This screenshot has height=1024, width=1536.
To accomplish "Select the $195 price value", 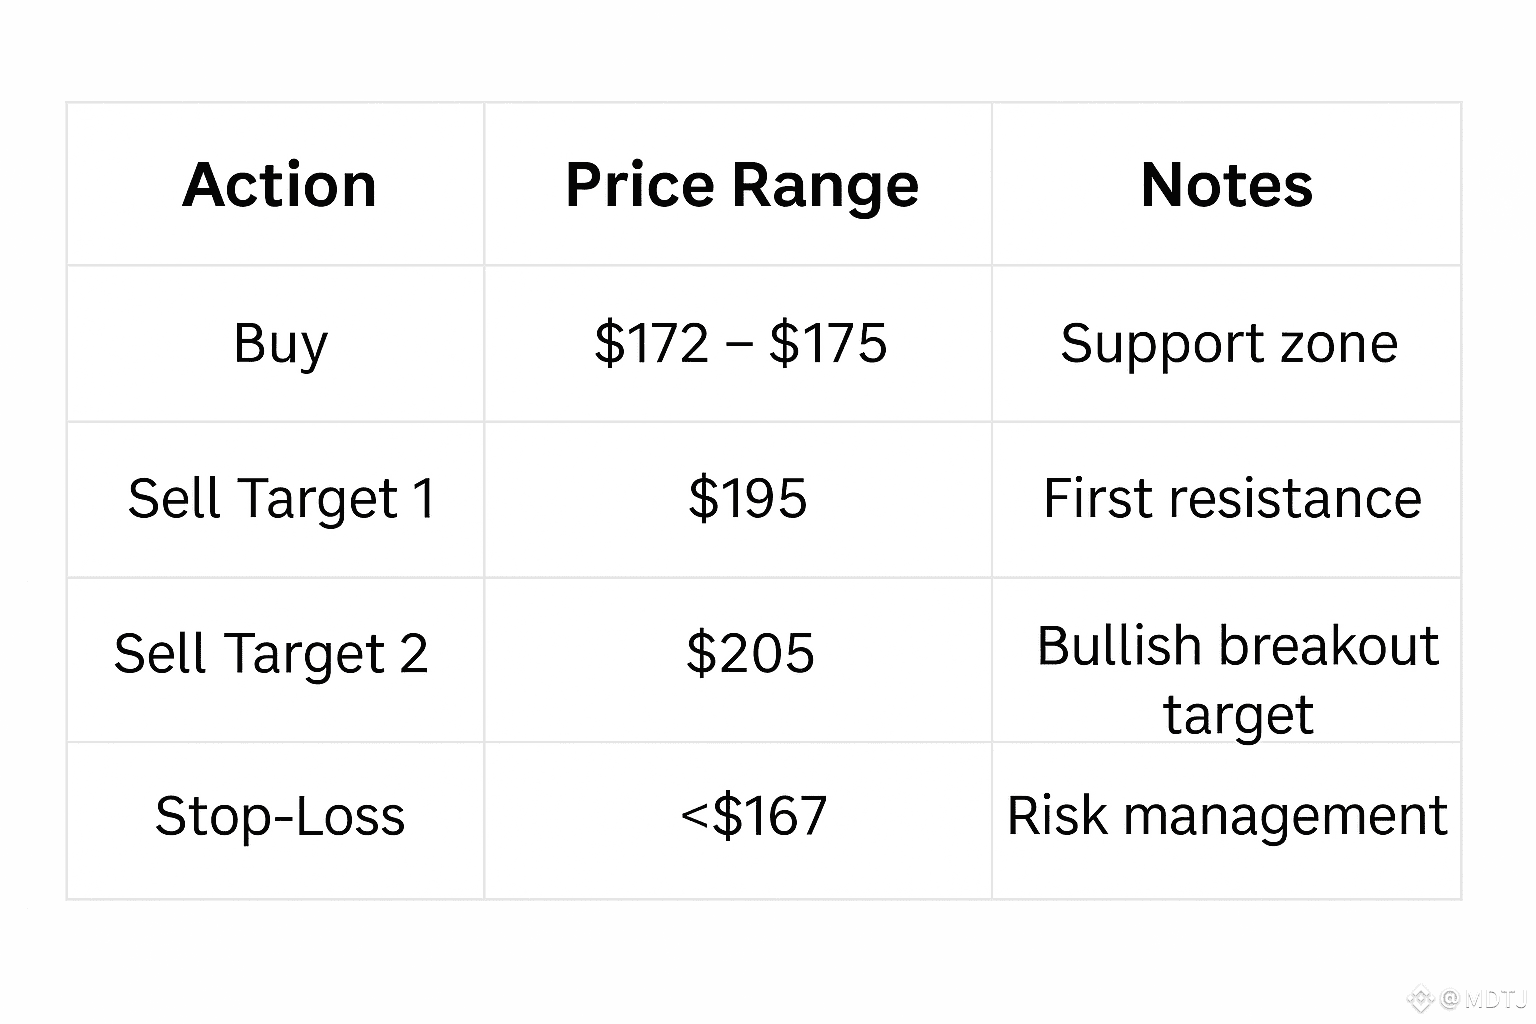I will click(x=747, y=498).
